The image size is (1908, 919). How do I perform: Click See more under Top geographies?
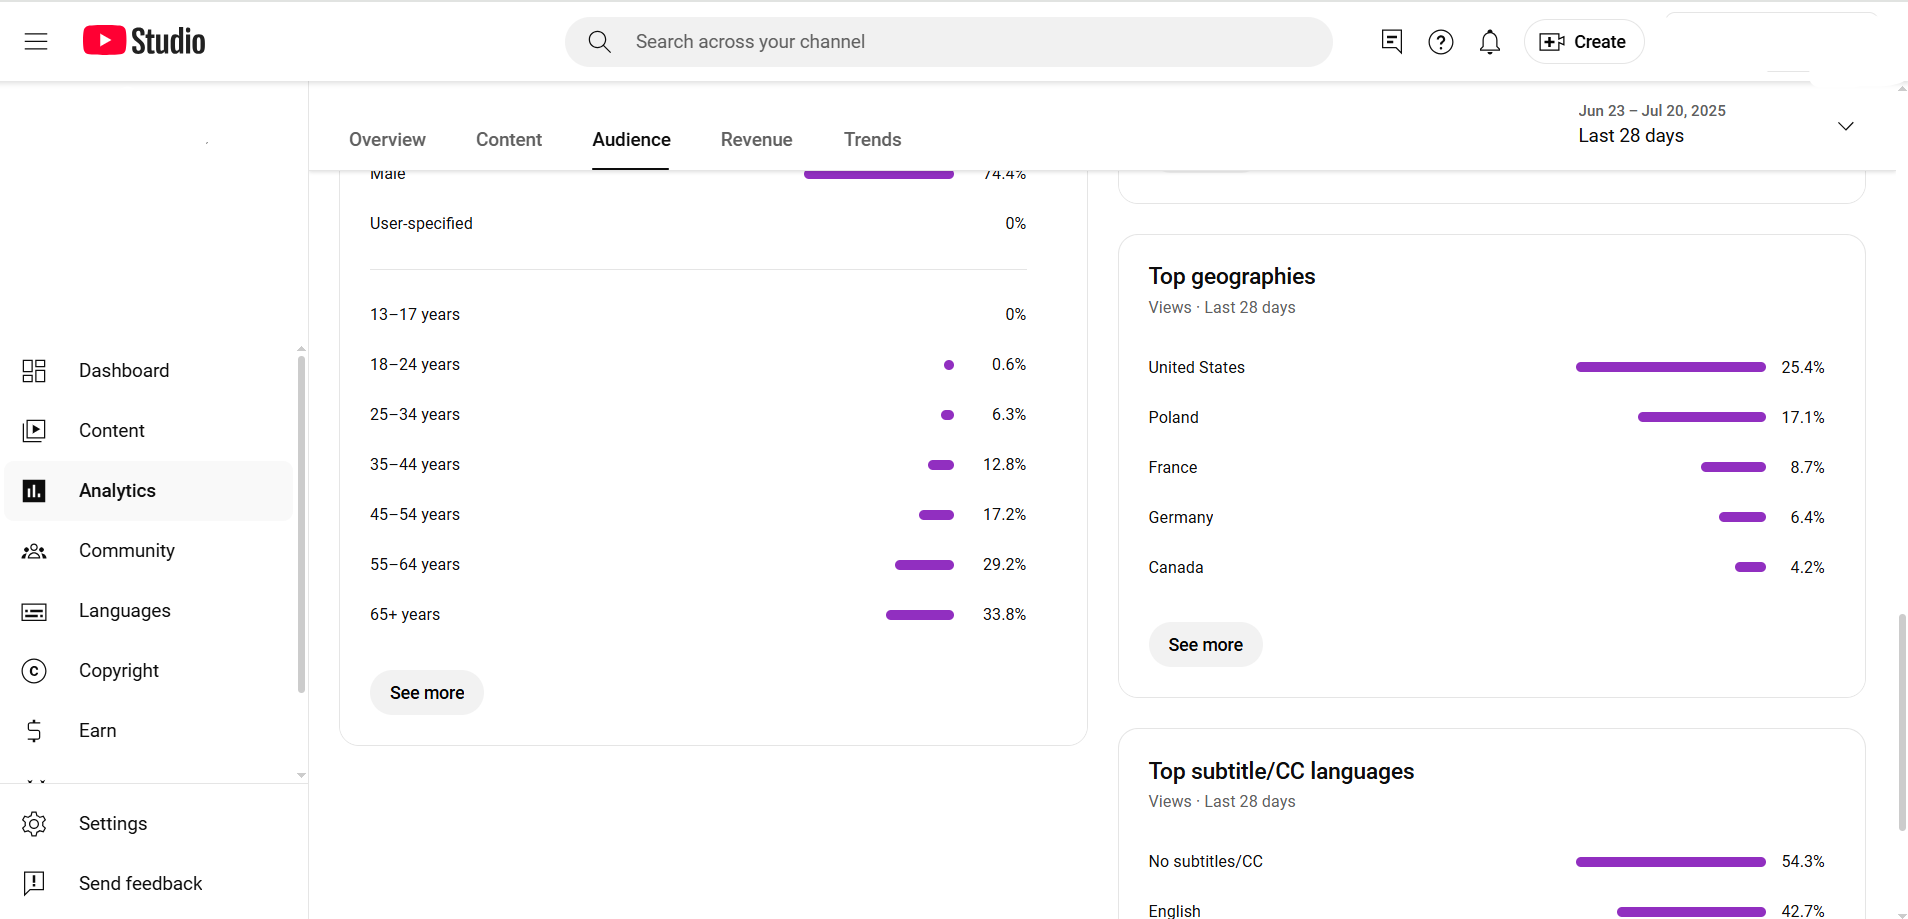(x=1205, y=645)
